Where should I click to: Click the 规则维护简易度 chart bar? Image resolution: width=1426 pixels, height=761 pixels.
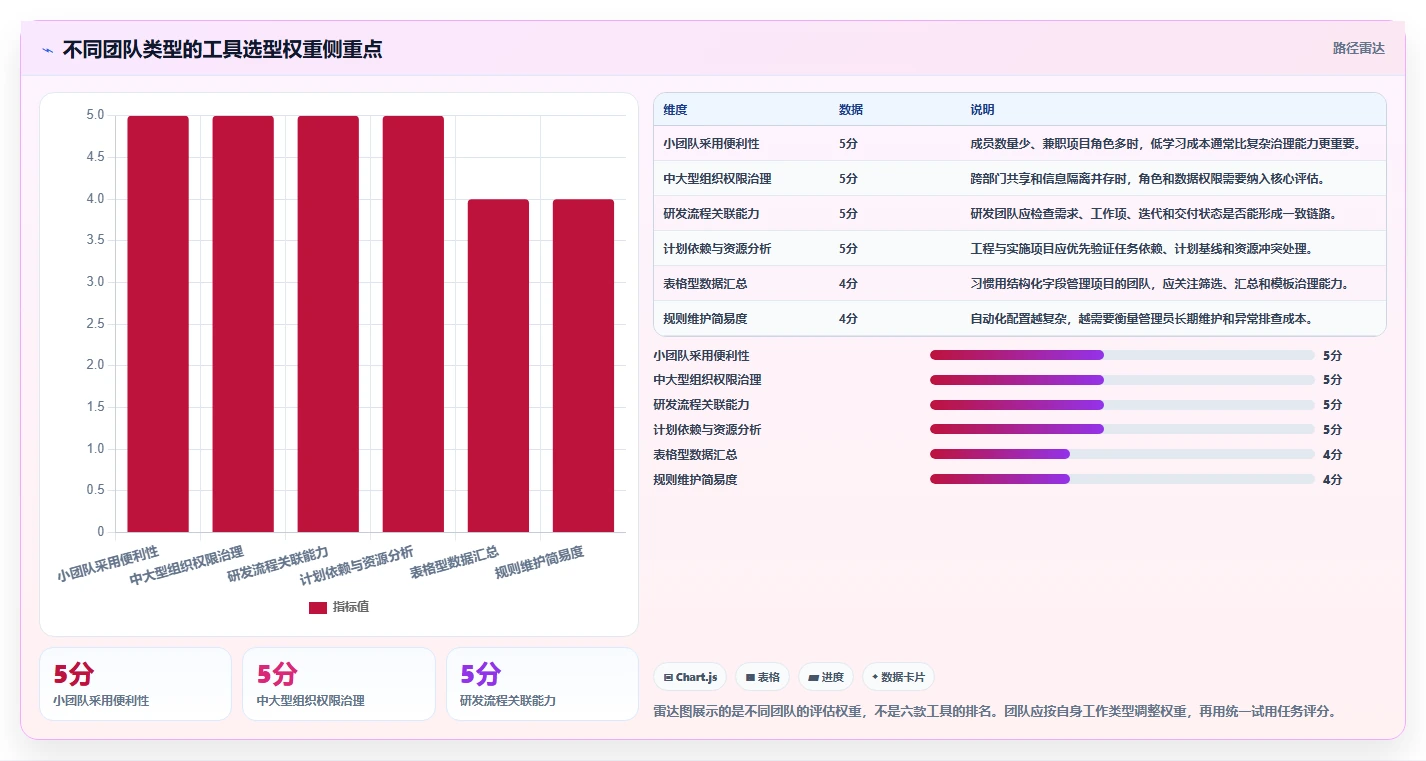click(x=583, y=366)
